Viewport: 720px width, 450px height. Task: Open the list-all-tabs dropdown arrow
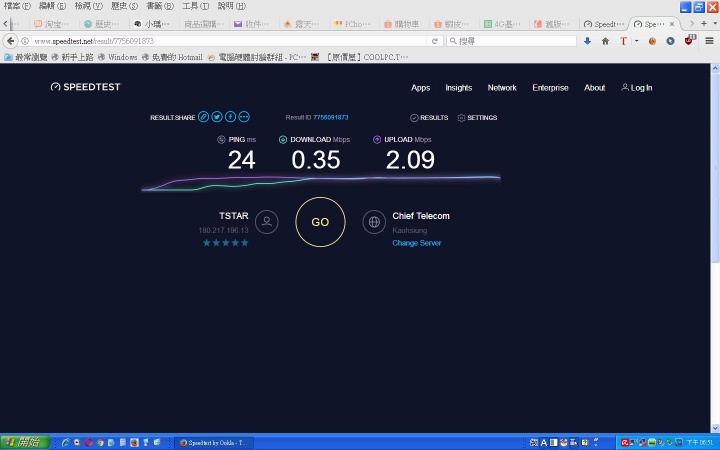715,23
